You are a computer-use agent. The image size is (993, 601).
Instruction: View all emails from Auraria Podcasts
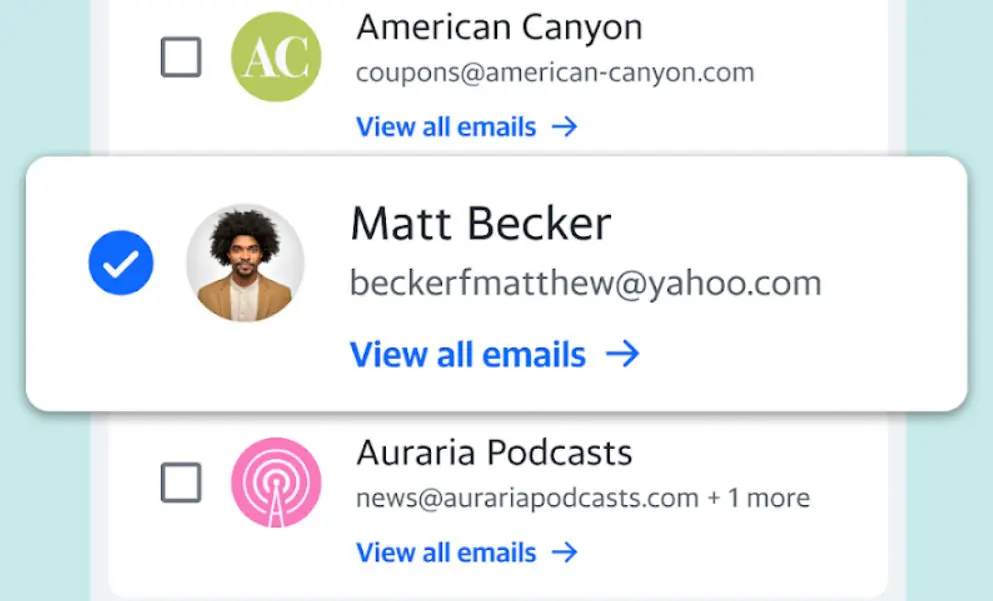pyautogui.click(x=467, y=552)
